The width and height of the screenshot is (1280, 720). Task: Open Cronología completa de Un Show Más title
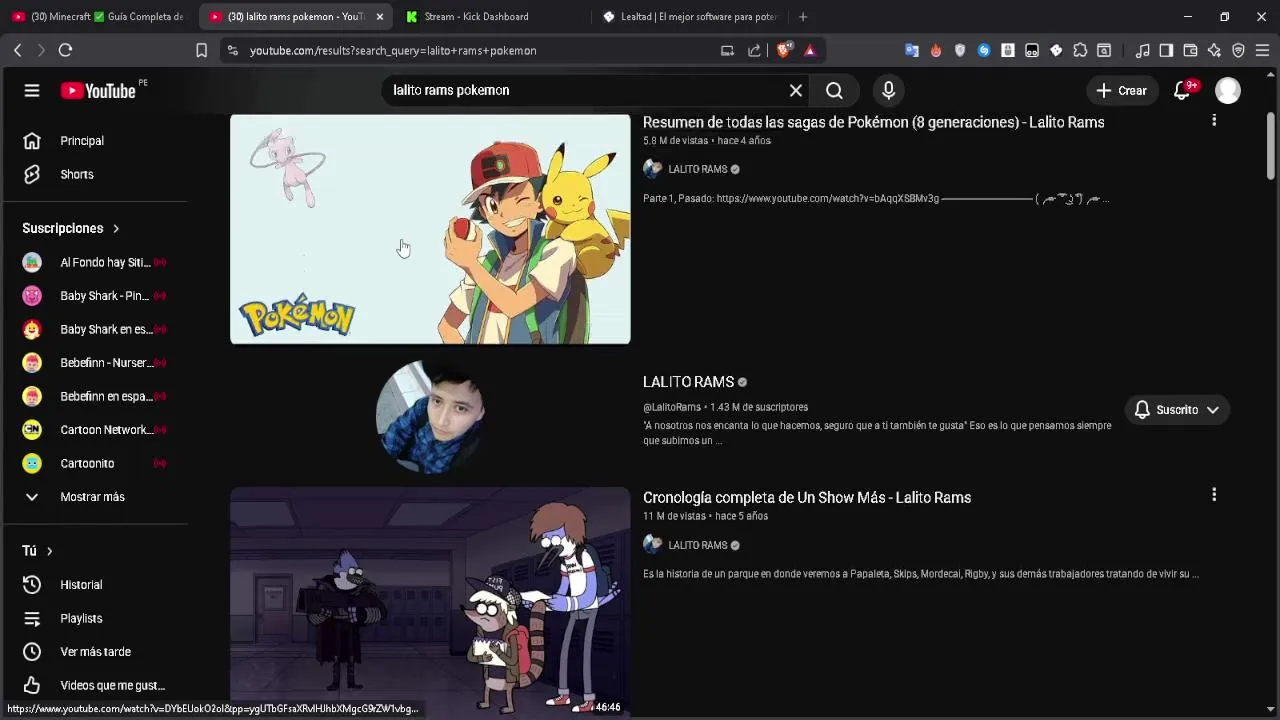coord(807,497)
